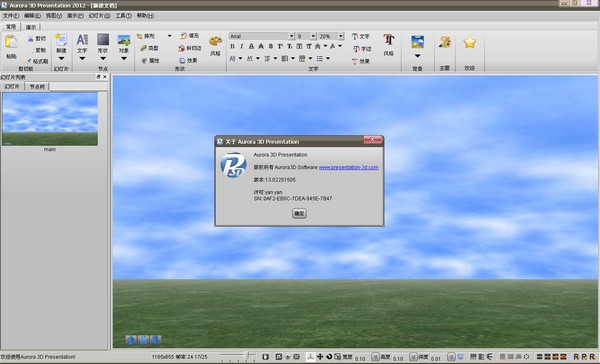Click the shape Fill (填充) icon
This screenshot has width=600, height=364.
184,36
